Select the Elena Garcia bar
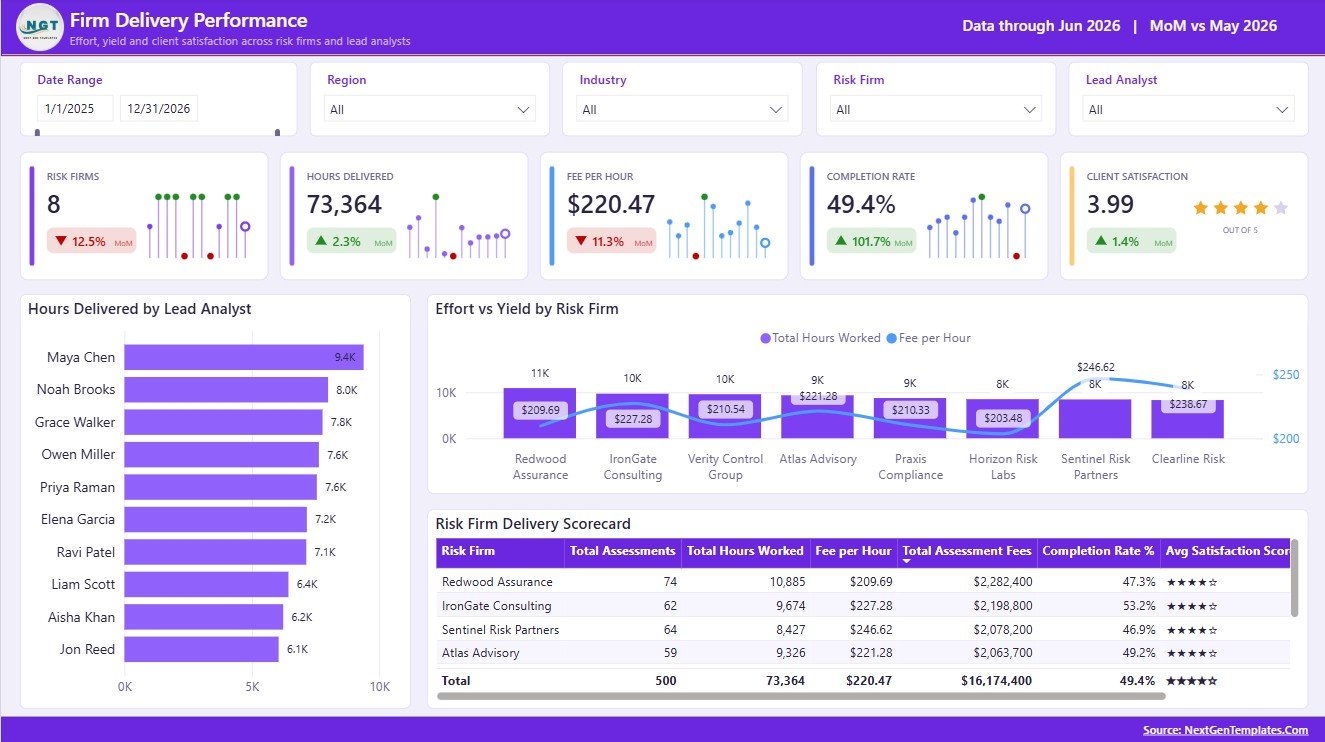The height and width of the screenshot is (742, 1325). tap(216, 519)
